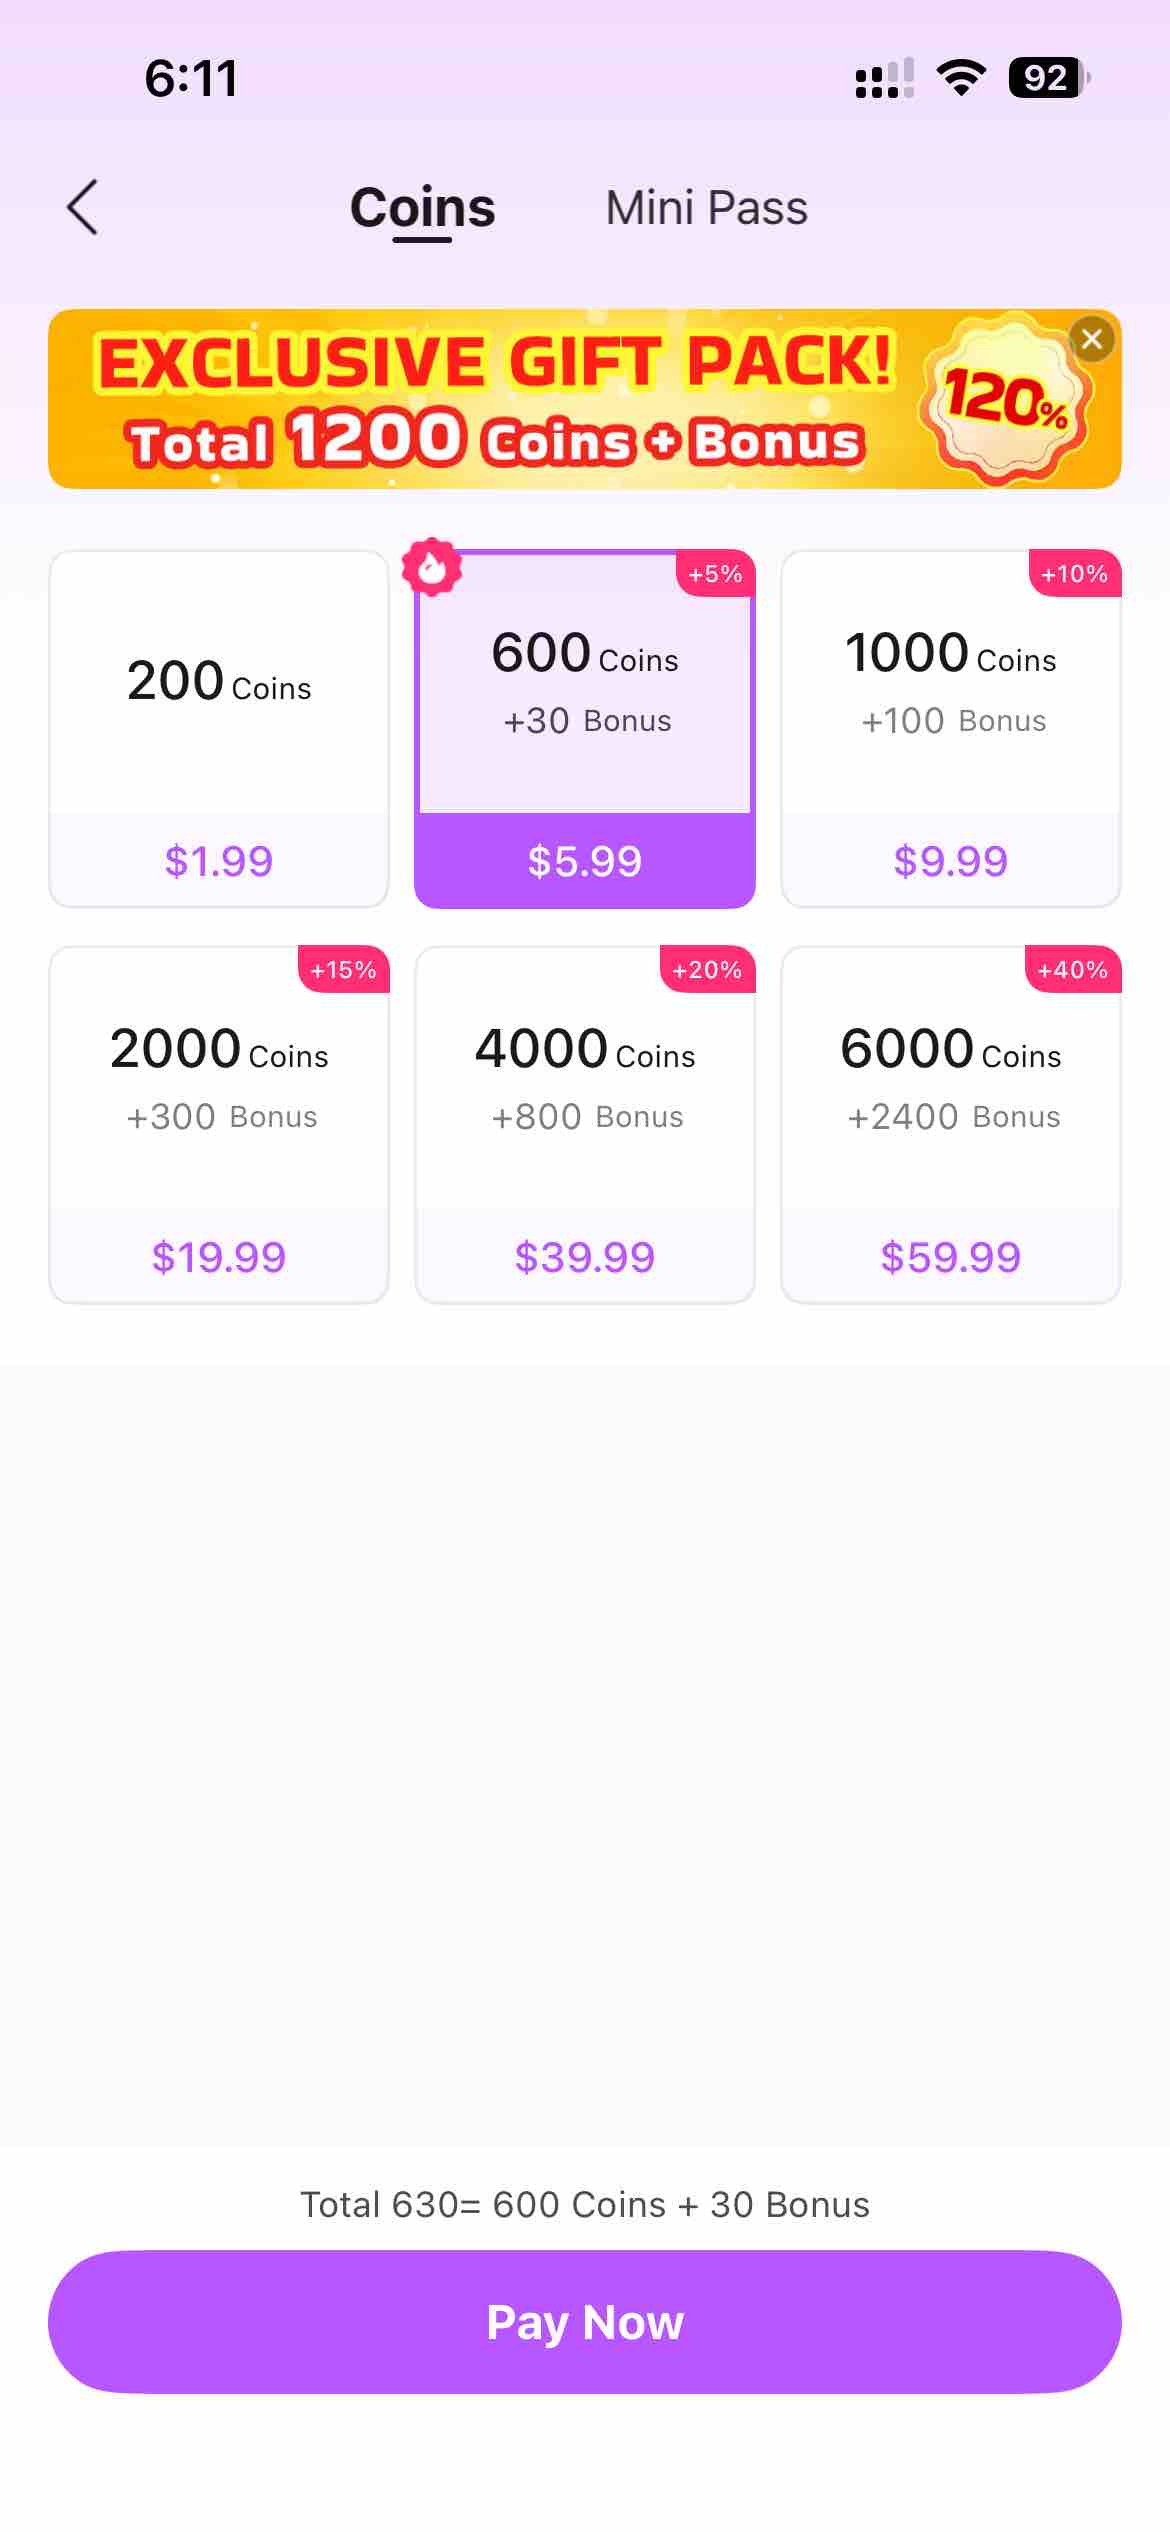This screenshot has width=1170, height=2532.
Task: Select the Coins tab
Action: (x=422, y=208)
